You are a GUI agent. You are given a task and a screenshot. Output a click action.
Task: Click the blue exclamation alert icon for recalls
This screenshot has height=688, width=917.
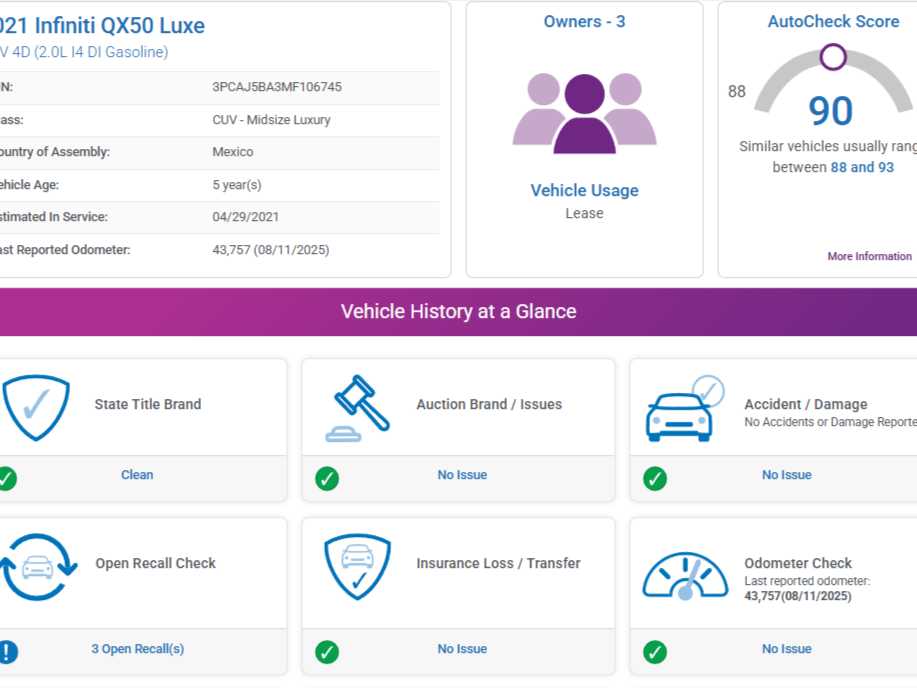click(x=7, y=652)
